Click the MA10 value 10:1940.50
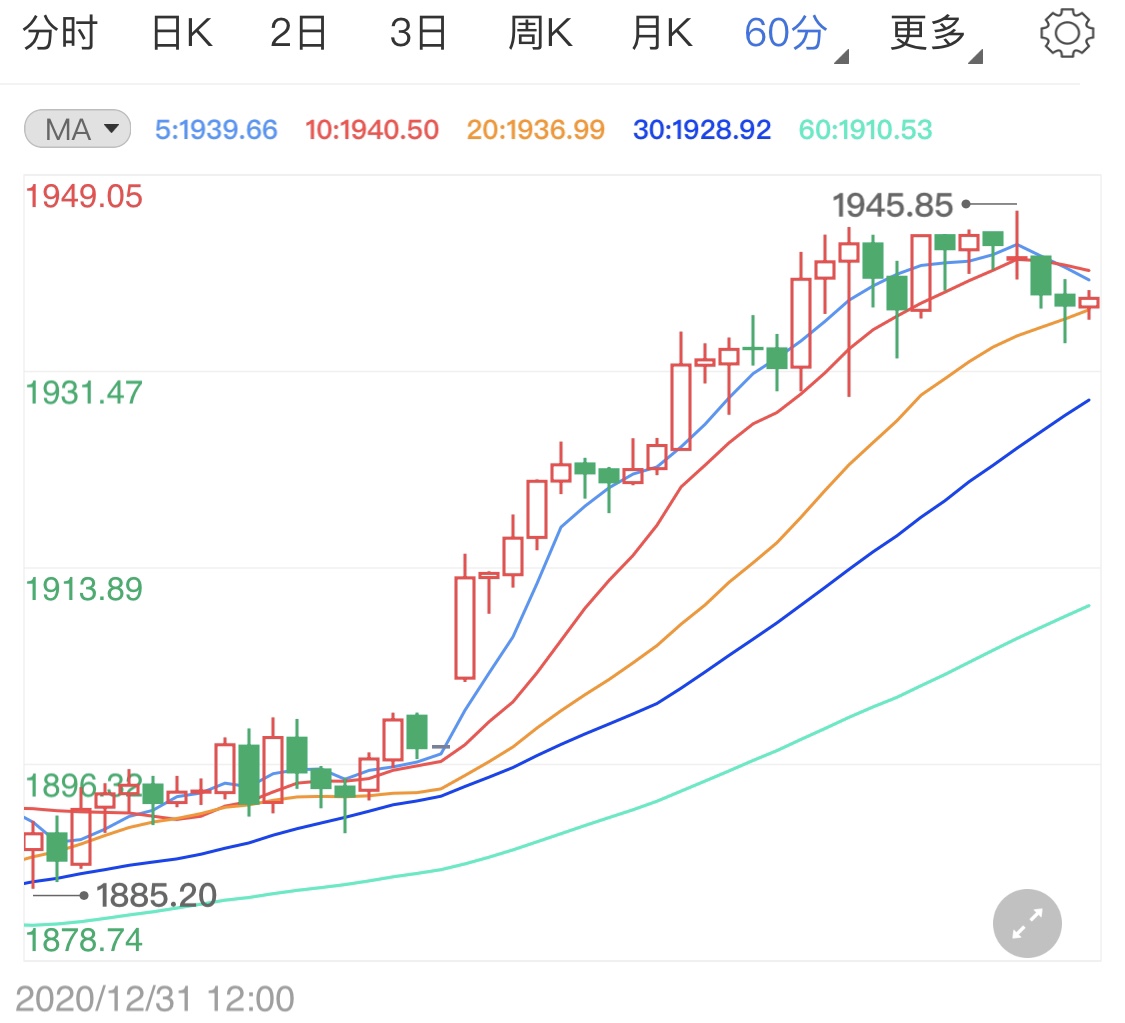 372,130
